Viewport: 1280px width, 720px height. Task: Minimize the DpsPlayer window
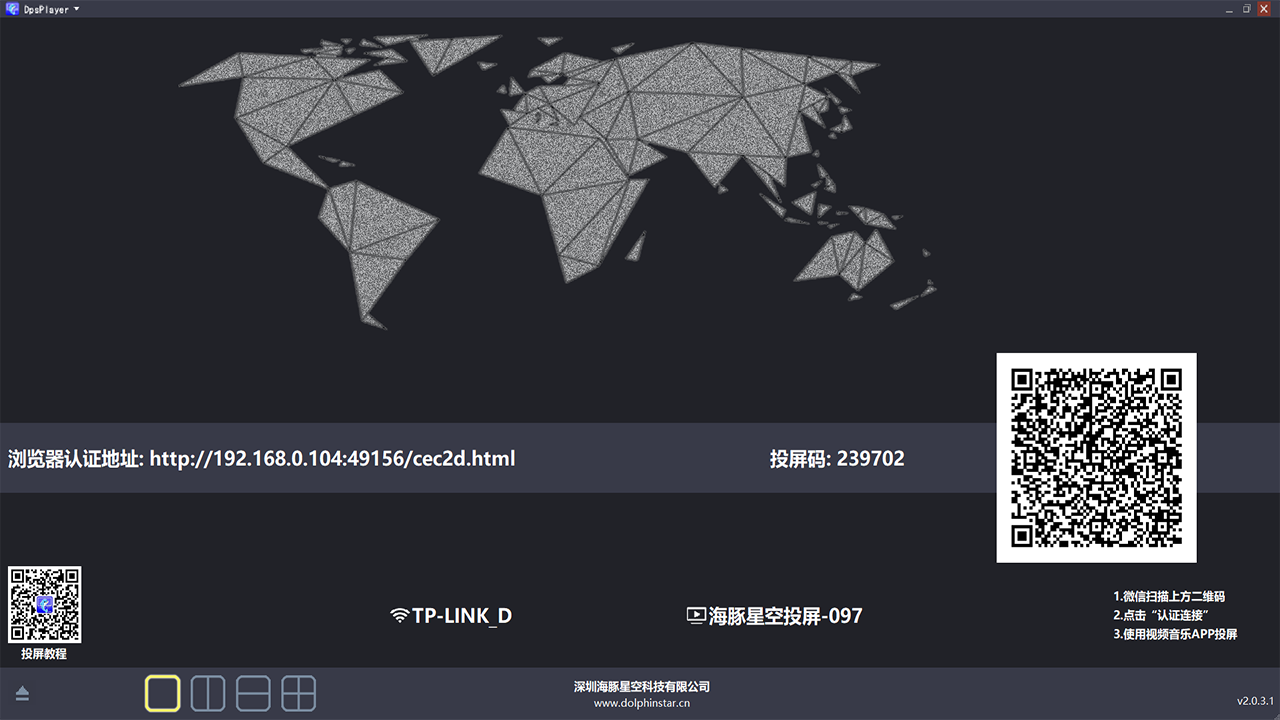pyautogui.click(x=1230, y=9)
